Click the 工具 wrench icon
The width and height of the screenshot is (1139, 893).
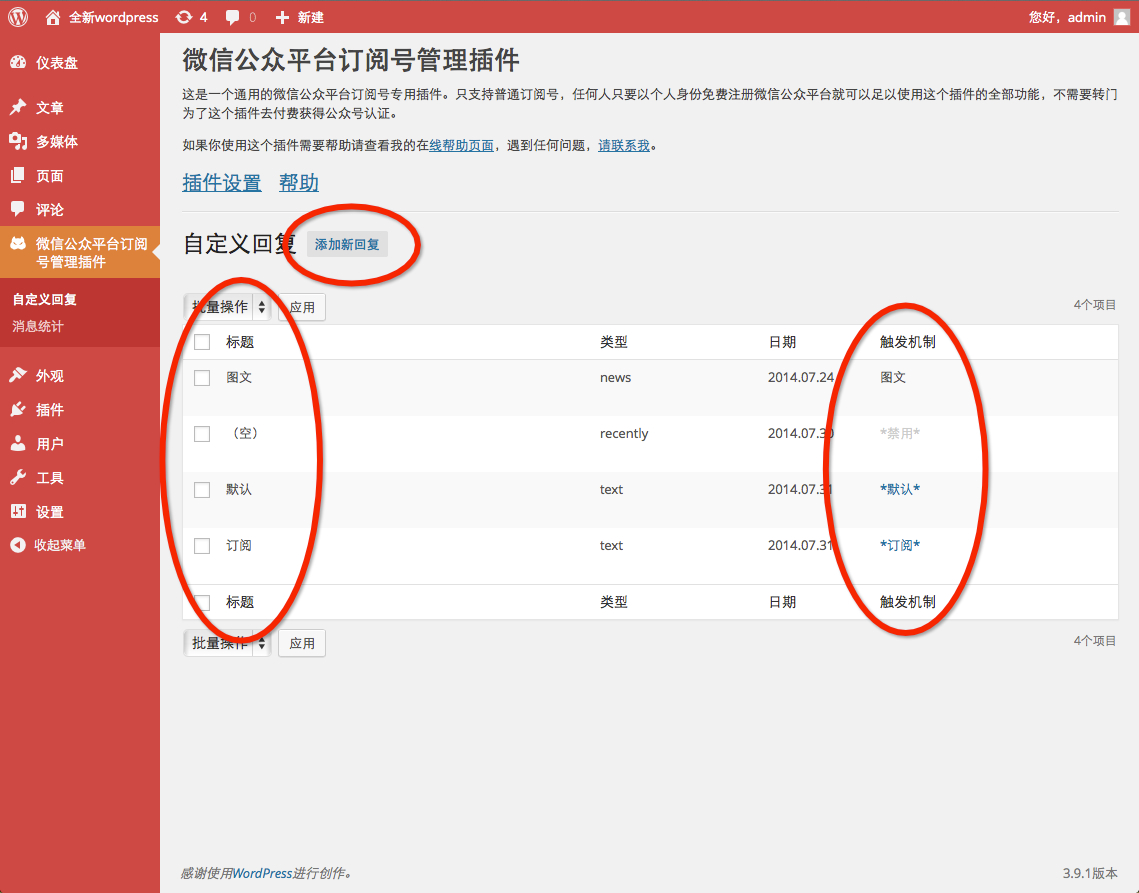click(18, 477)
